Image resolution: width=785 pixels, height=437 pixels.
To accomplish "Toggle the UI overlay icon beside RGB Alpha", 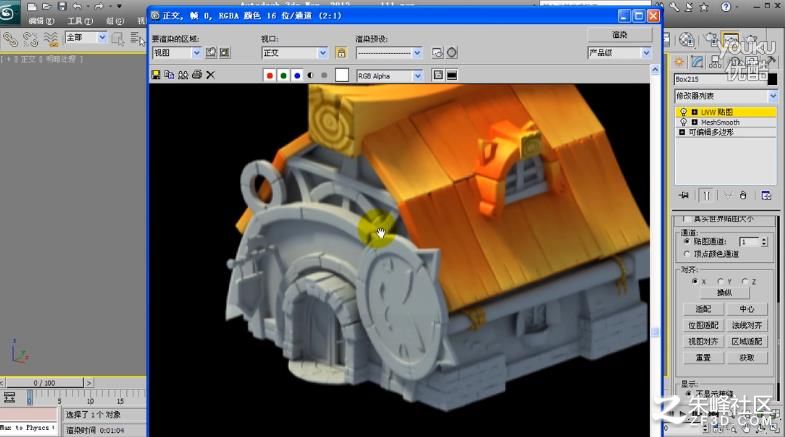I will (438, 75).
